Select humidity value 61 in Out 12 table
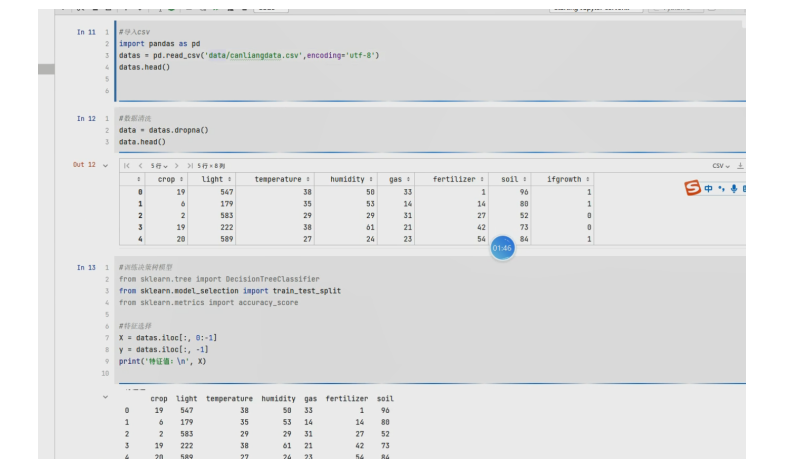 [370, 227]
